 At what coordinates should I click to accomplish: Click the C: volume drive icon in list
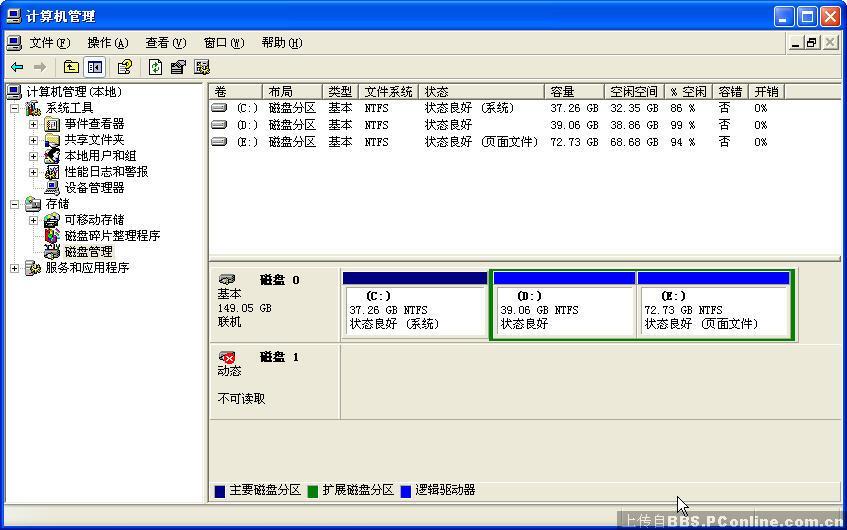[x=219, y=108]
